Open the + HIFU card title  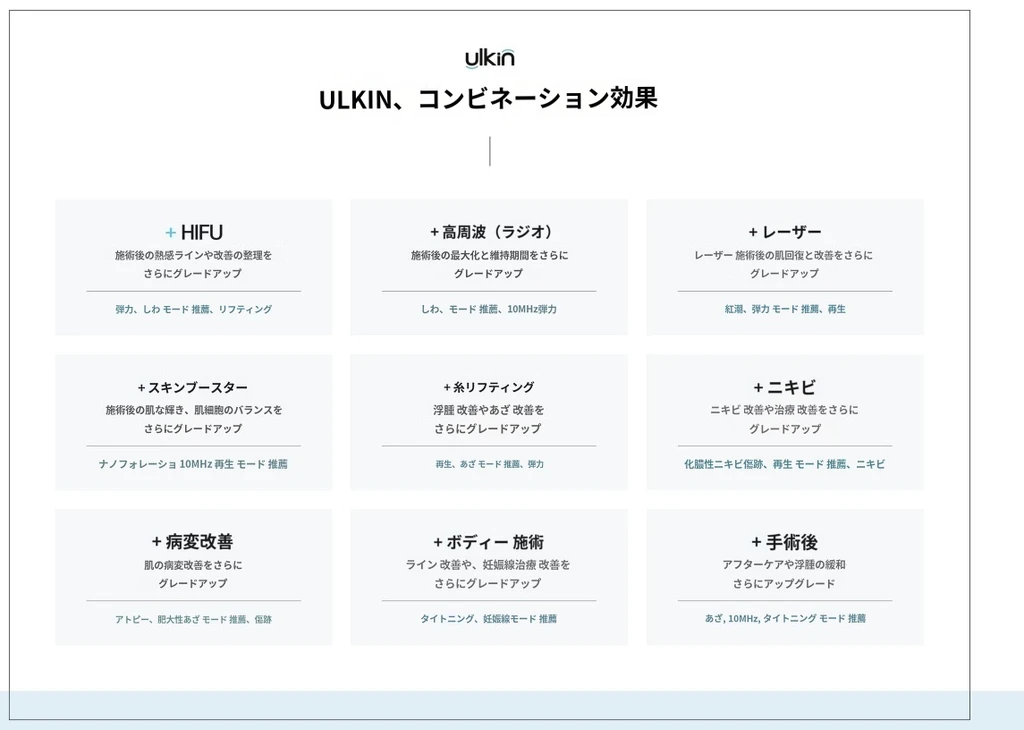point(193,232)
